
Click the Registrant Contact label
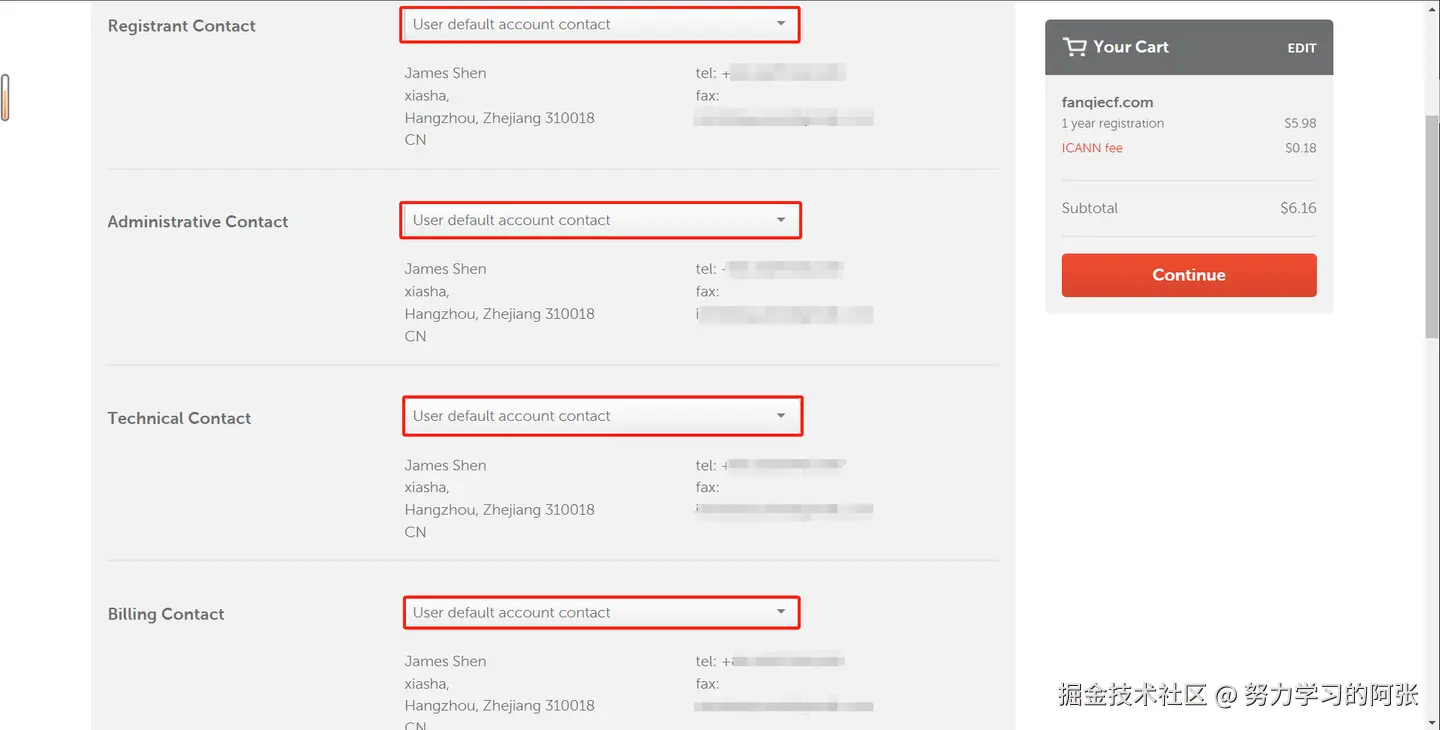181,26
